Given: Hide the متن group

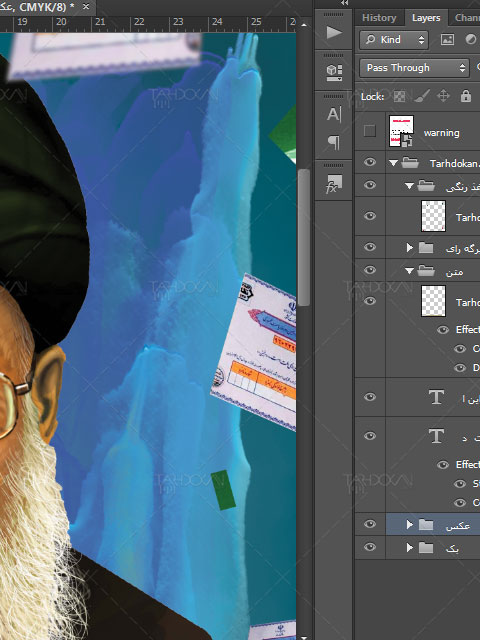Looking at the screenshot, I should 370,270.
